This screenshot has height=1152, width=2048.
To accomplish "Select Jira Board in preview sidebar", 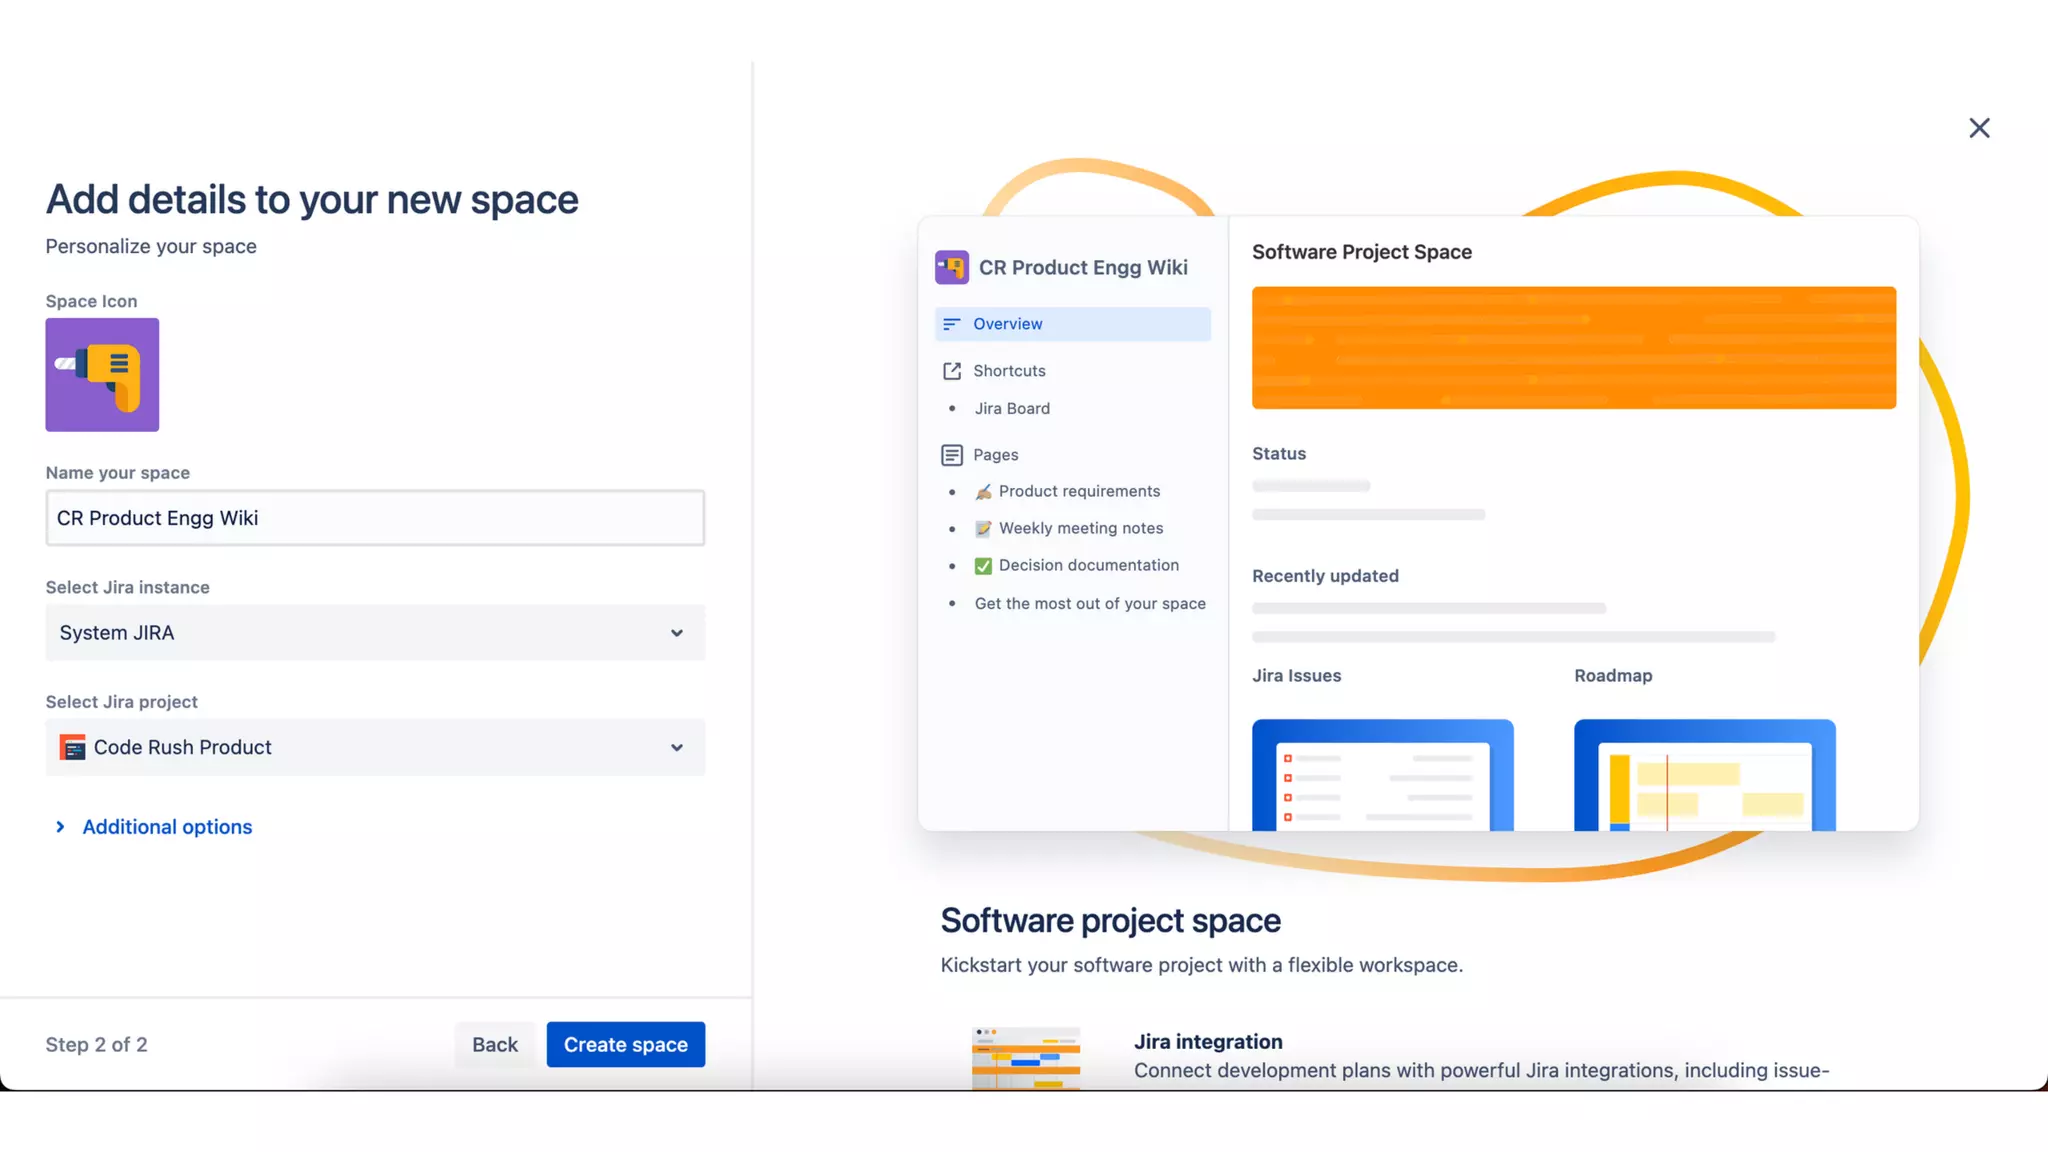I will point(1012,409).
